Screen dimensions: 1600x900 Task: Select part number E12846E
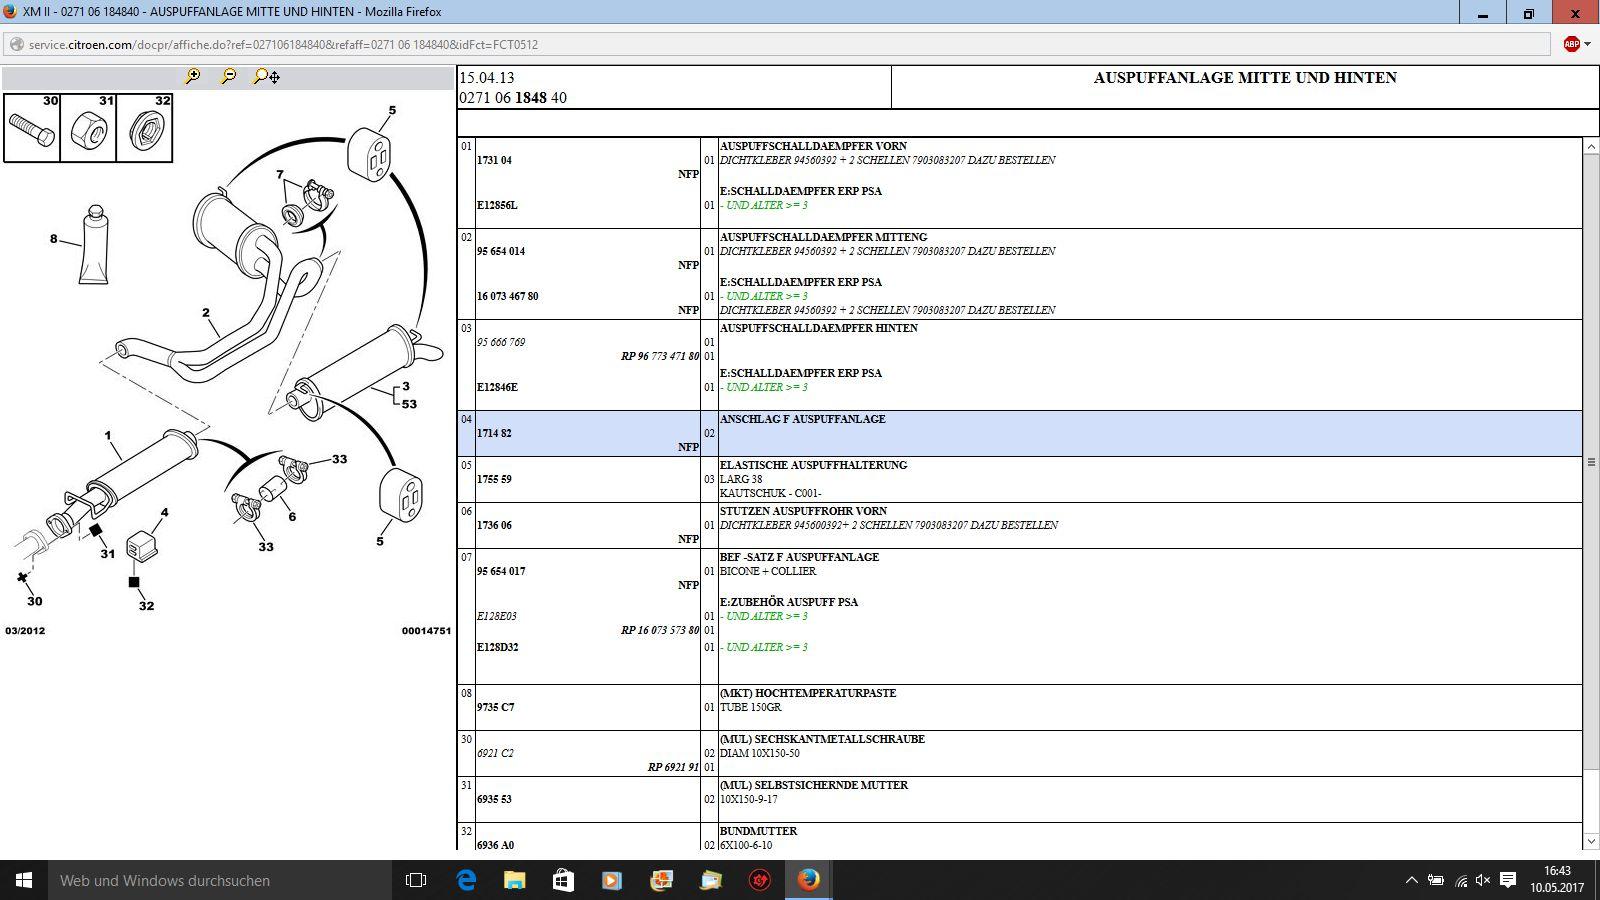point(497,387)
